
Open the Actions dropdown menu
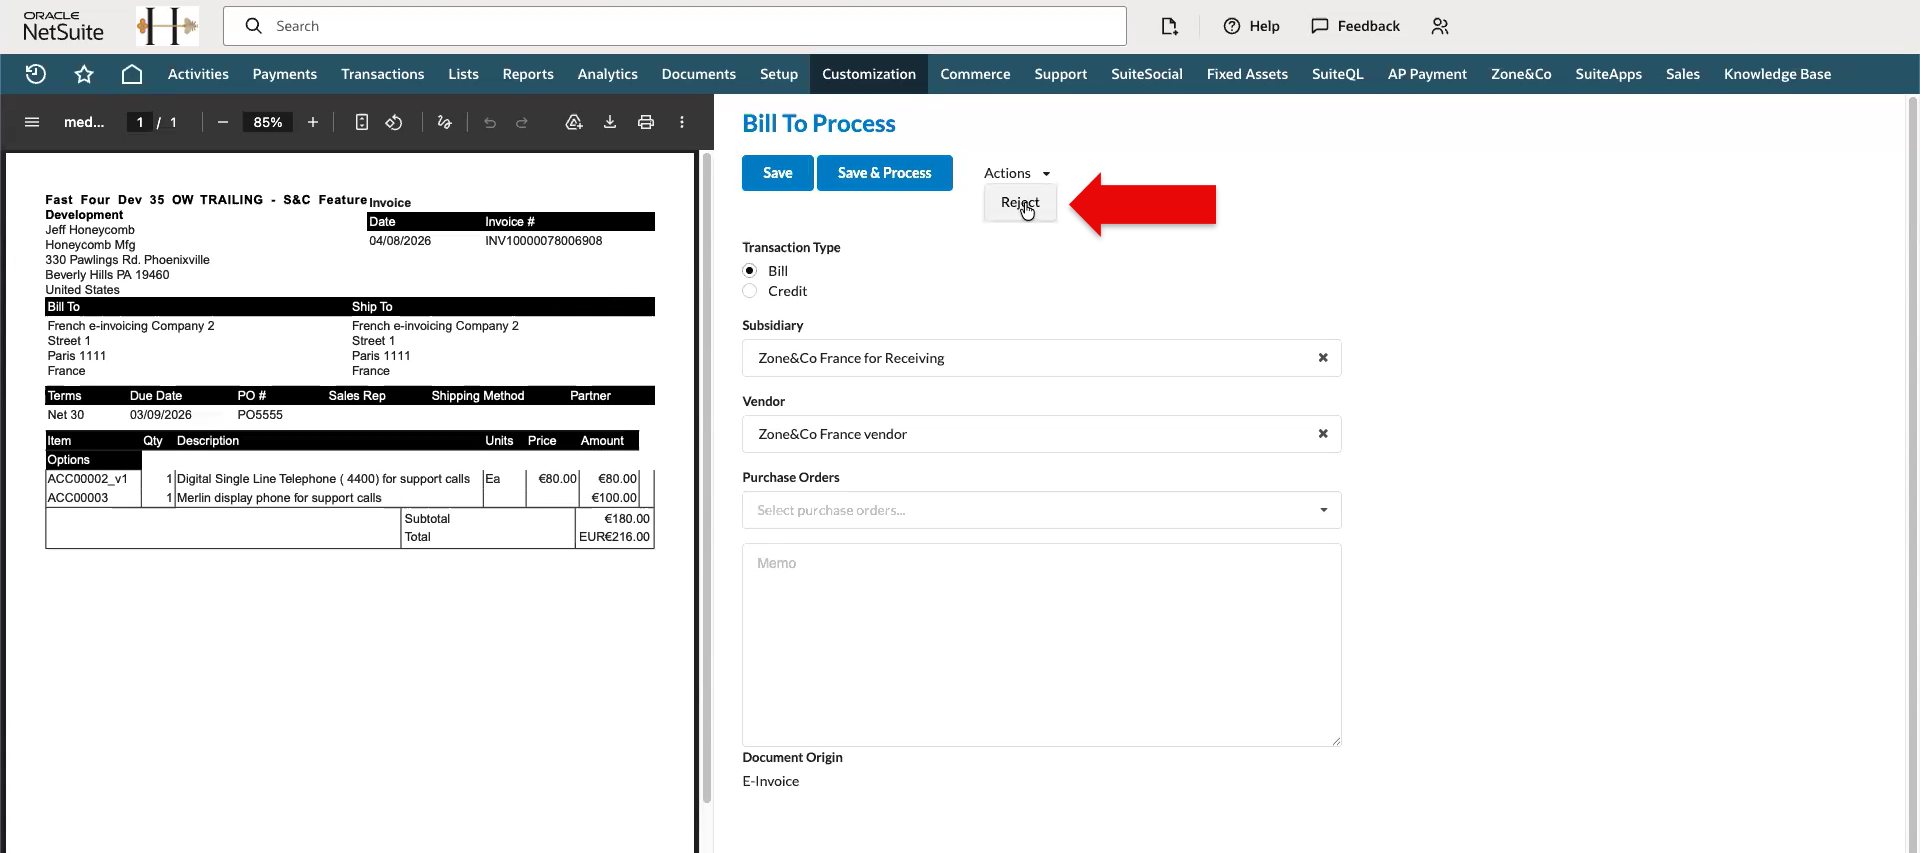click(x=1017, y=173)
